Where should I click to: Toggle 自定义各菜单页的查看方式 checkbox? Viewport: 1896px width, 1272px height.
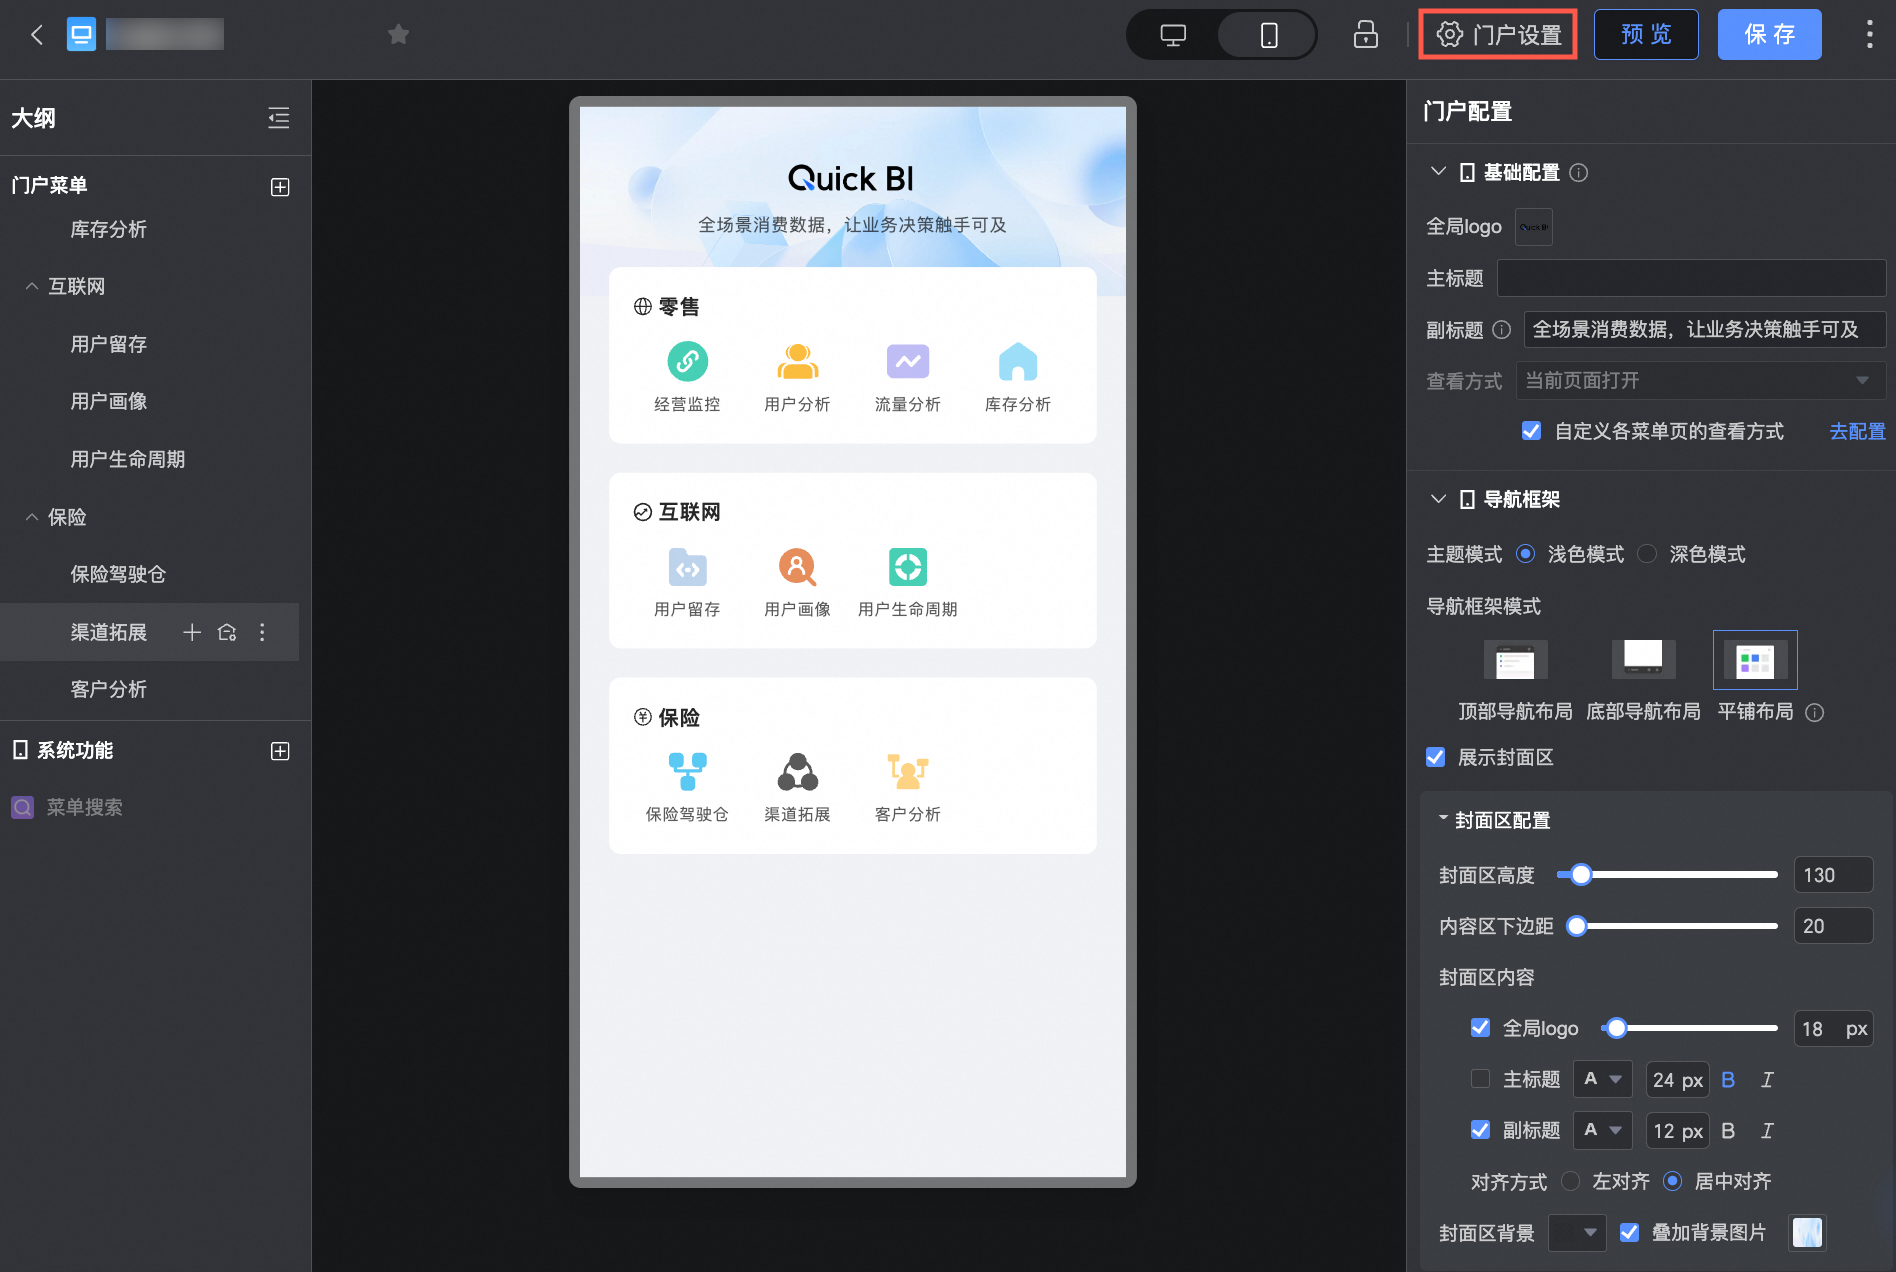click(1531, 431)
